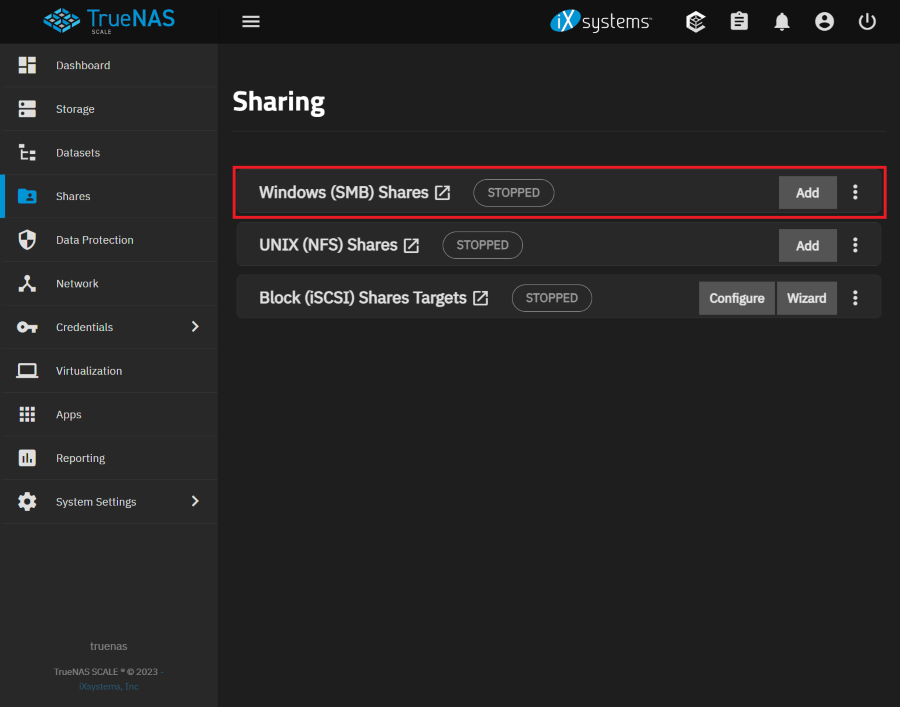This screenshot has height=707, width=900.
Task: Click the Configure button for iSCSI
Action: (x=736, y=298)
